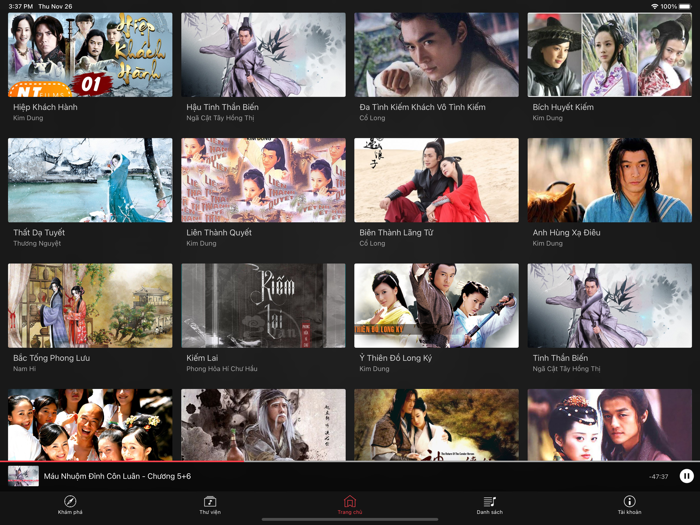Click author Cổ Long under Đa Tình Kiếm Khách

coord(372,118)
